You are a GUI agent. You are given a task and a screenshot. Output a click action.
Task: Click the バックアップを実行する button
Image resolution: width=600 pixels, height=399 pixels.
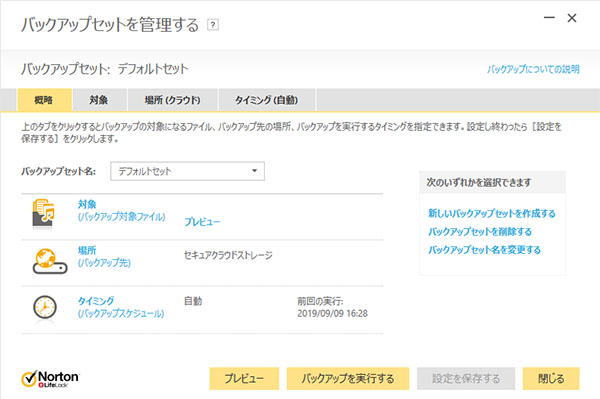348,379
